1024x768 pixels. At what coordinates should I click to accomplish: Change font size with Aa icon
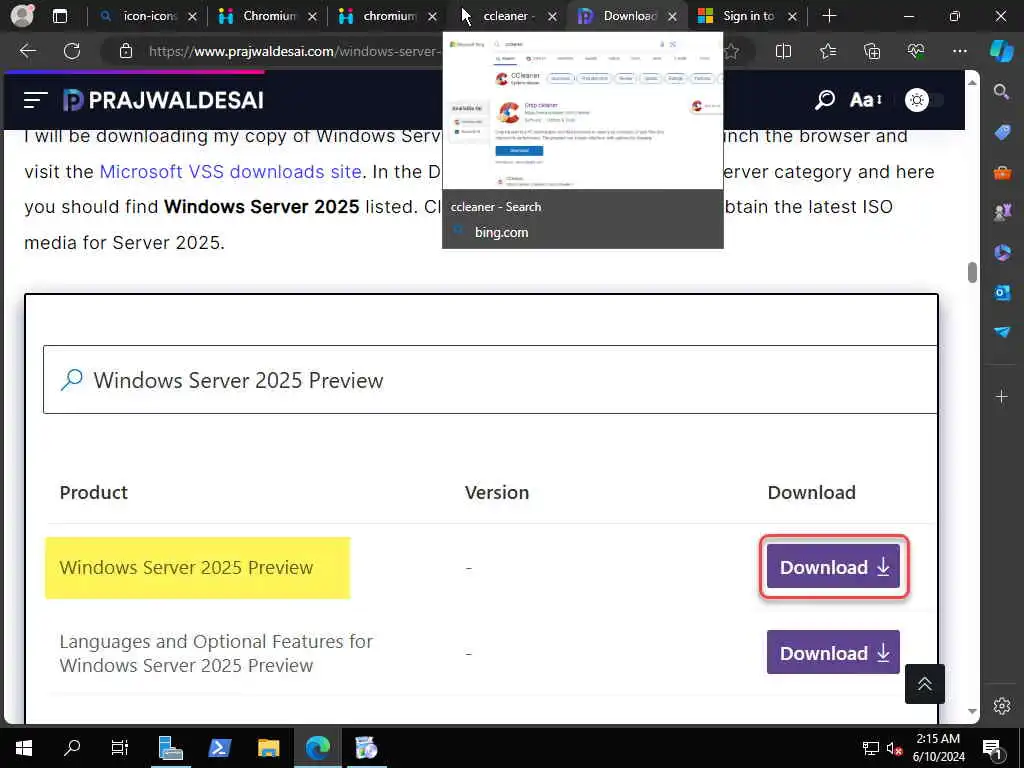click(x=866, y=100)
